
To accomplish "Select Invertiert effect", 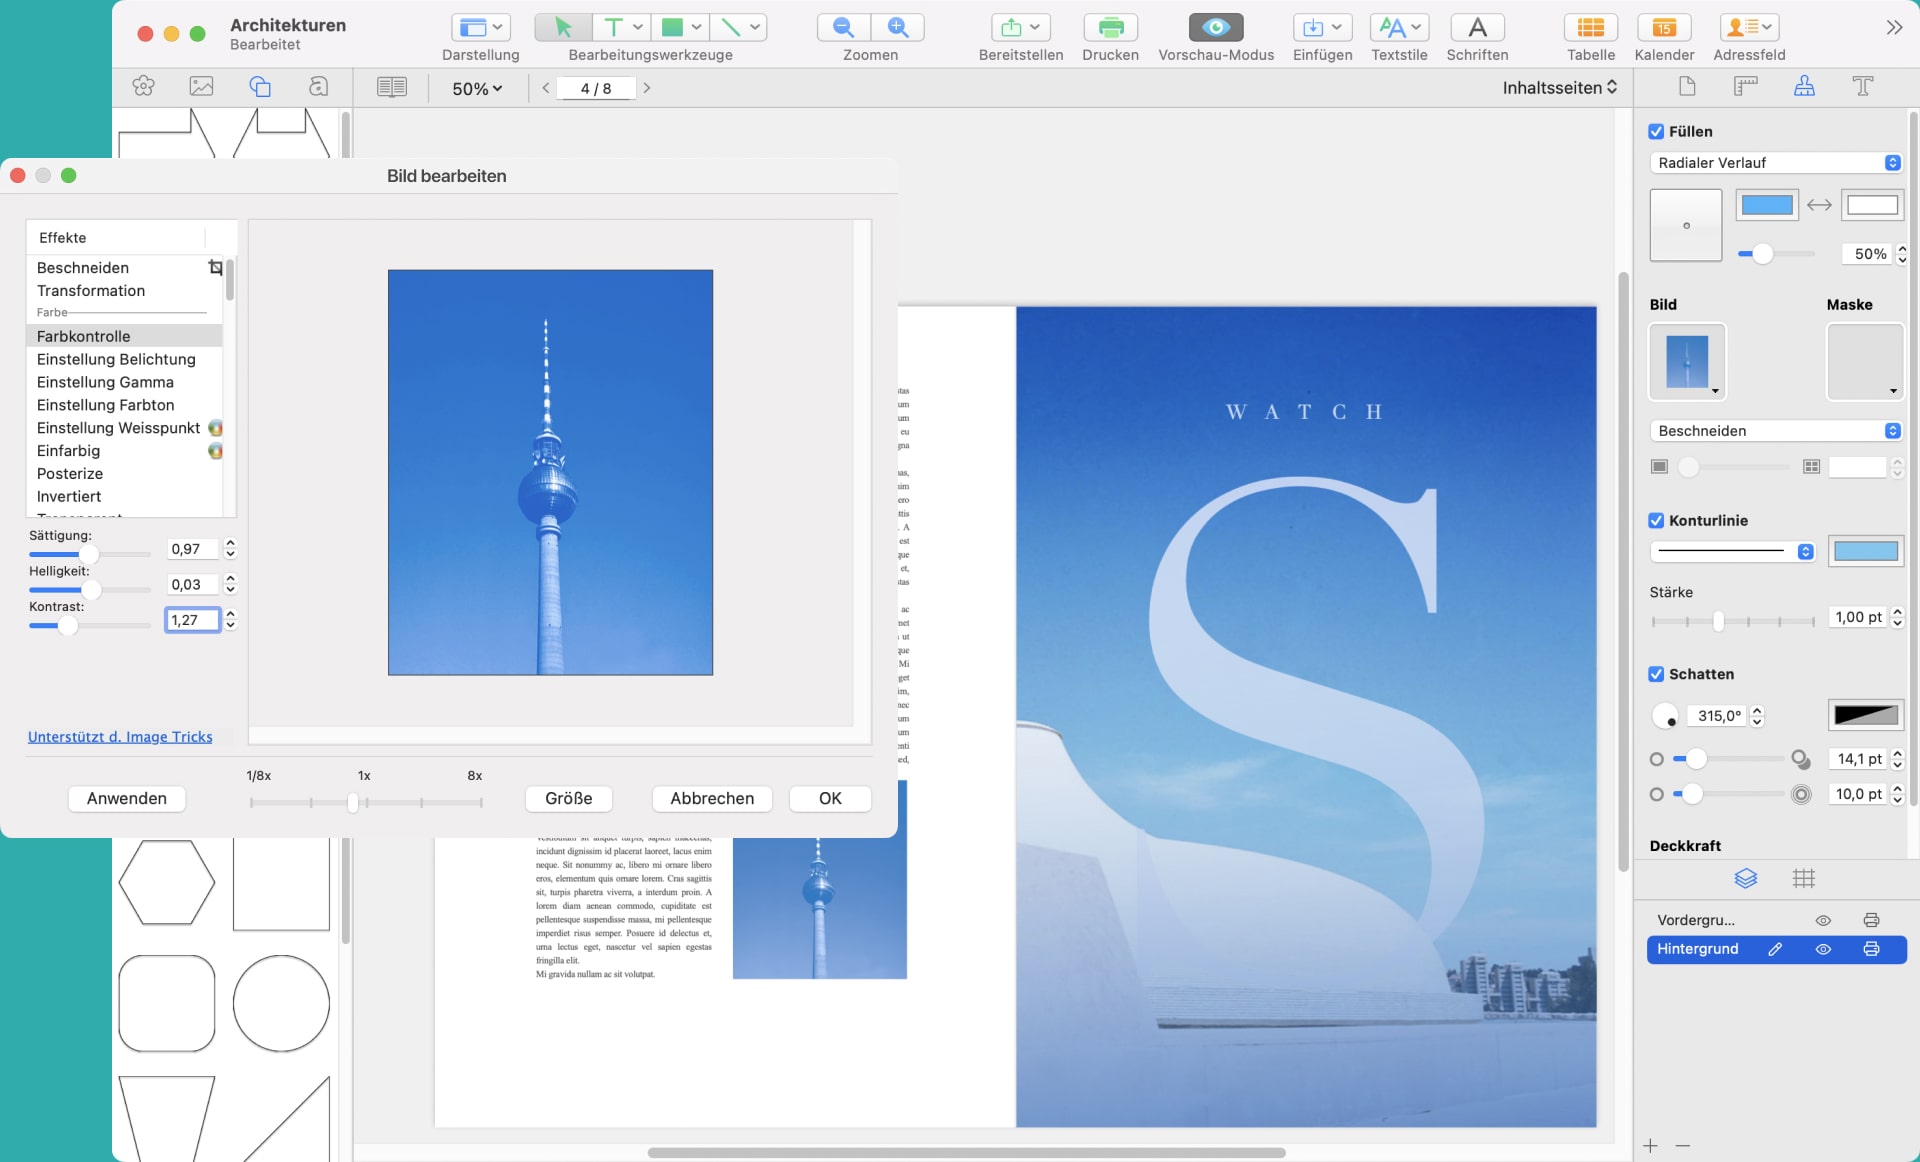I will pos(69,496).
